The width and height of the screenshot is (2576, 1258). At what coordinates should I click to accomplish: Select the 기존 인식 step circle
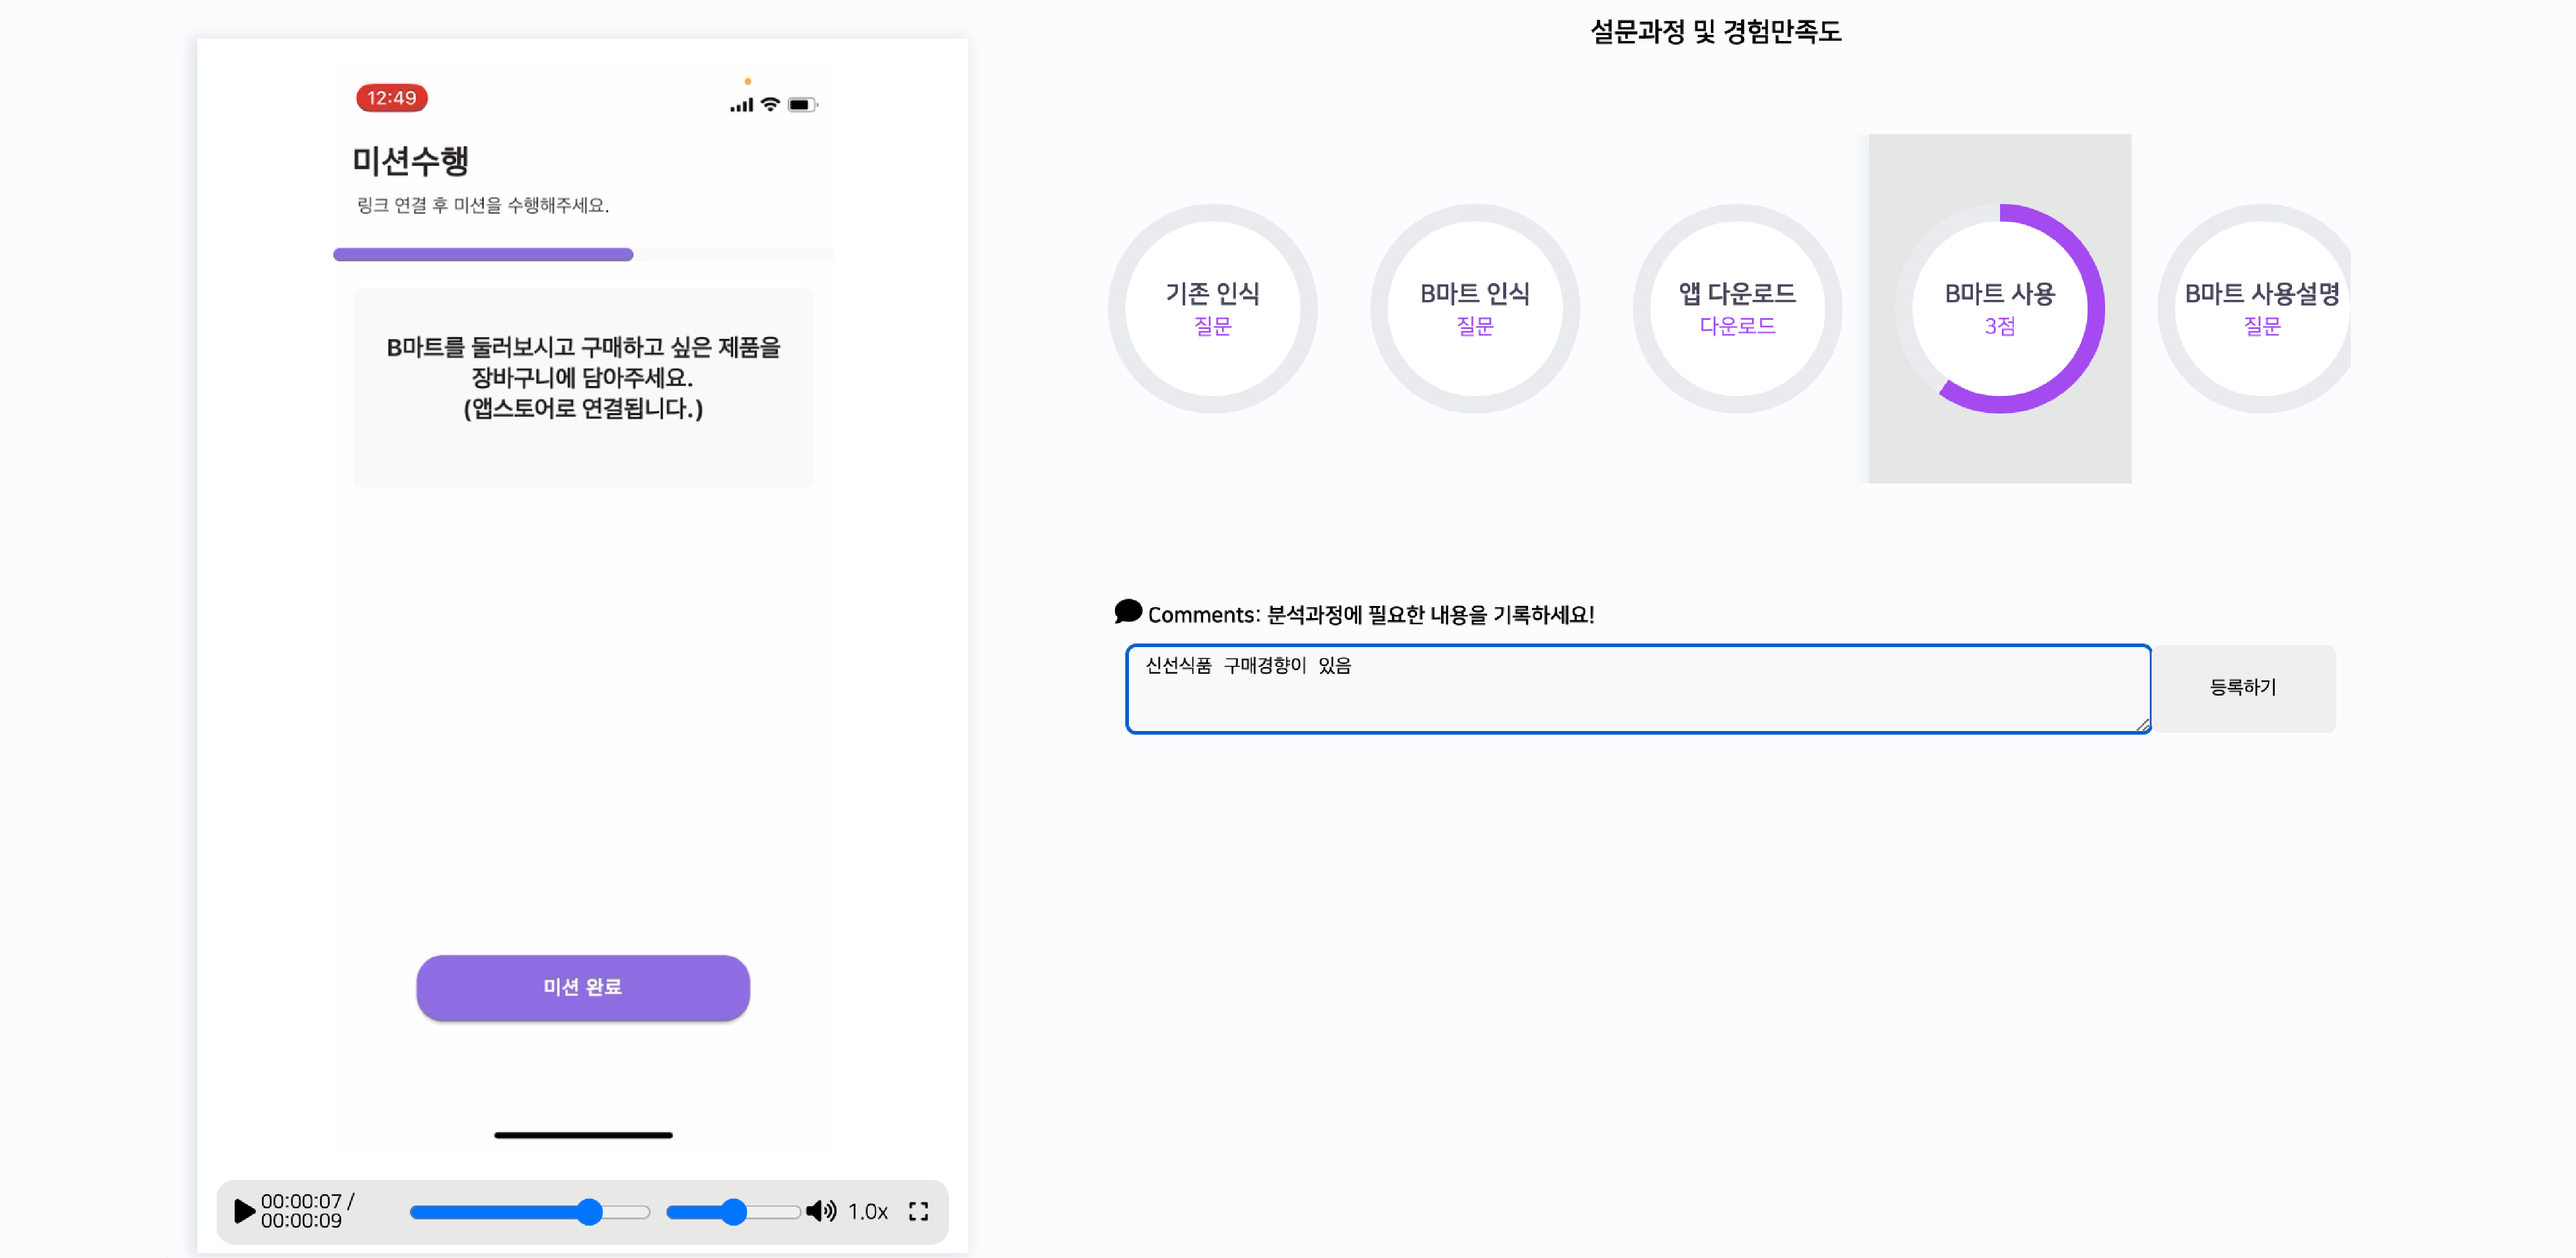coord(1212,308)
